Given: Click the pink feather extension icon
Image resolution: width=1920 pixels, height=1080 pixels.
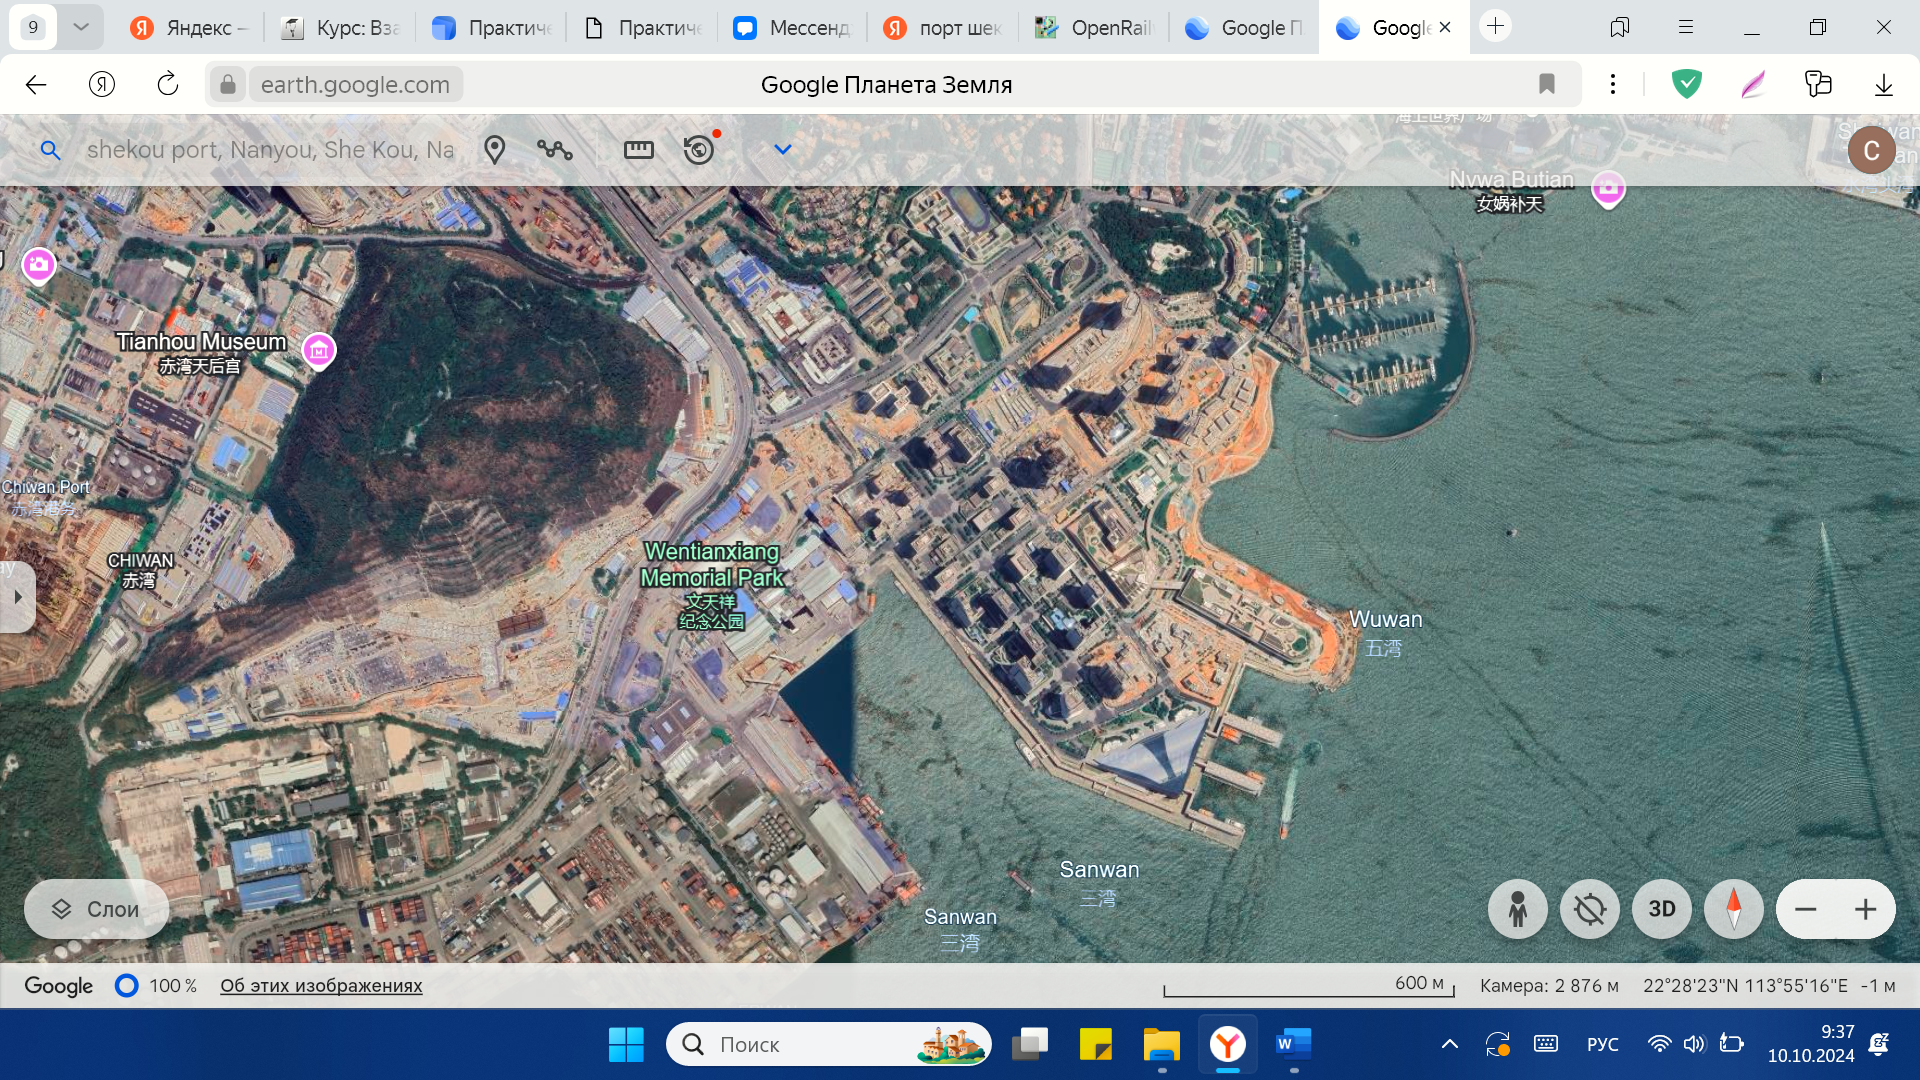Looking at the screenshot, I should tap(1753, 85).
